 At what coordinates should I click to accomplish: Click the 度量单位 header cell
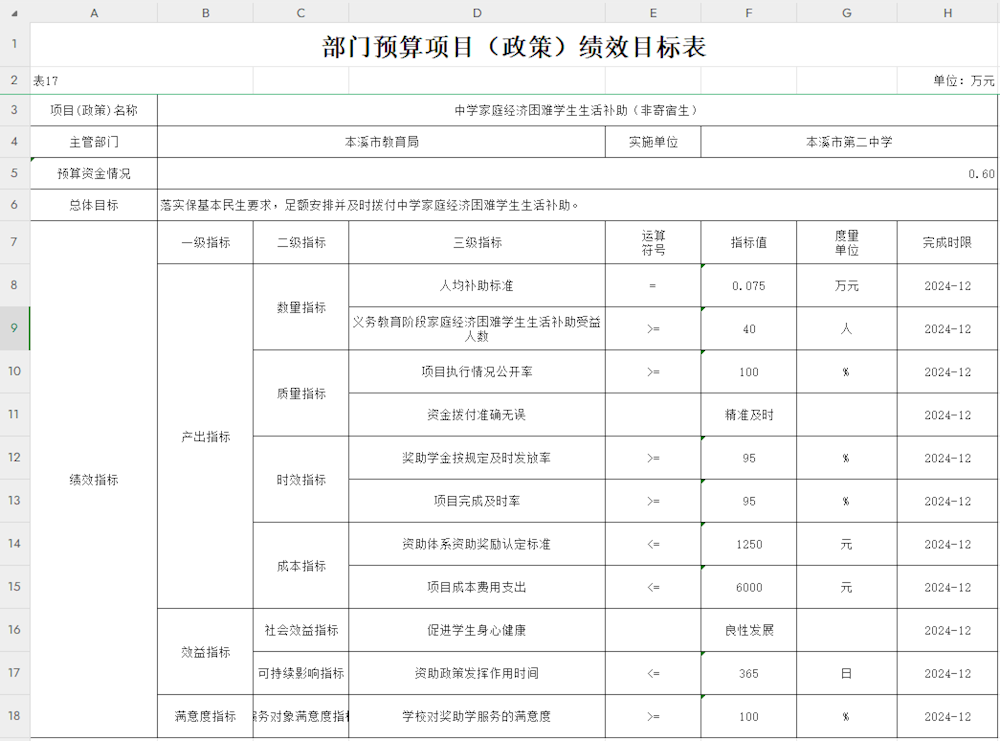[x=847, y=242]
